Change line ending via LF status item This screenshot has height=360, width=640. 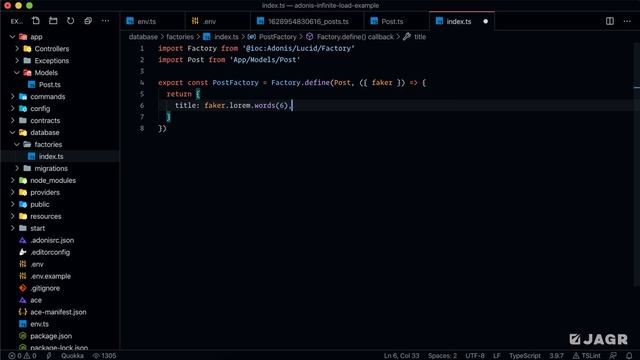pyautogui.click(x=497, y=356)
